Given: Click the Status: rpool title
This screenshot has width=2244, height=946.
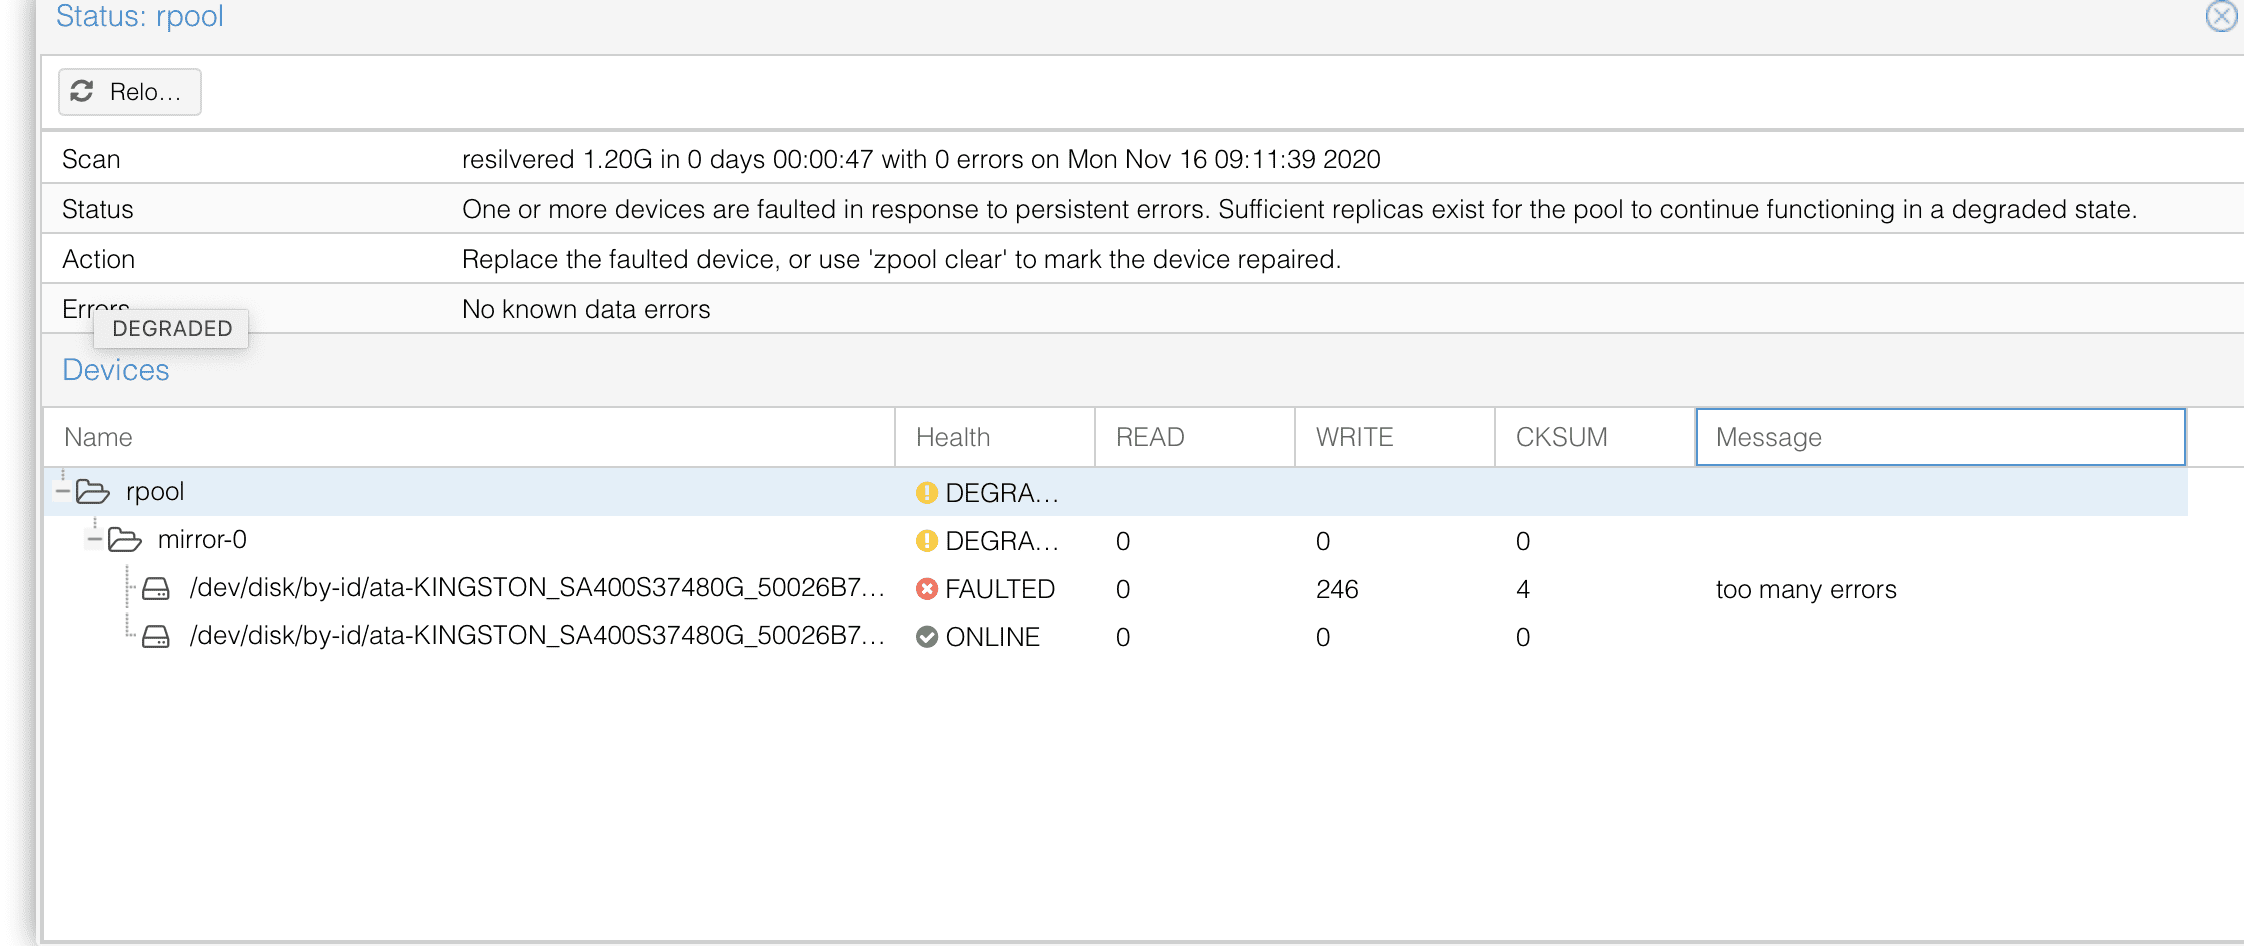Looking at the screenshot, I should (x=140, y=16).
